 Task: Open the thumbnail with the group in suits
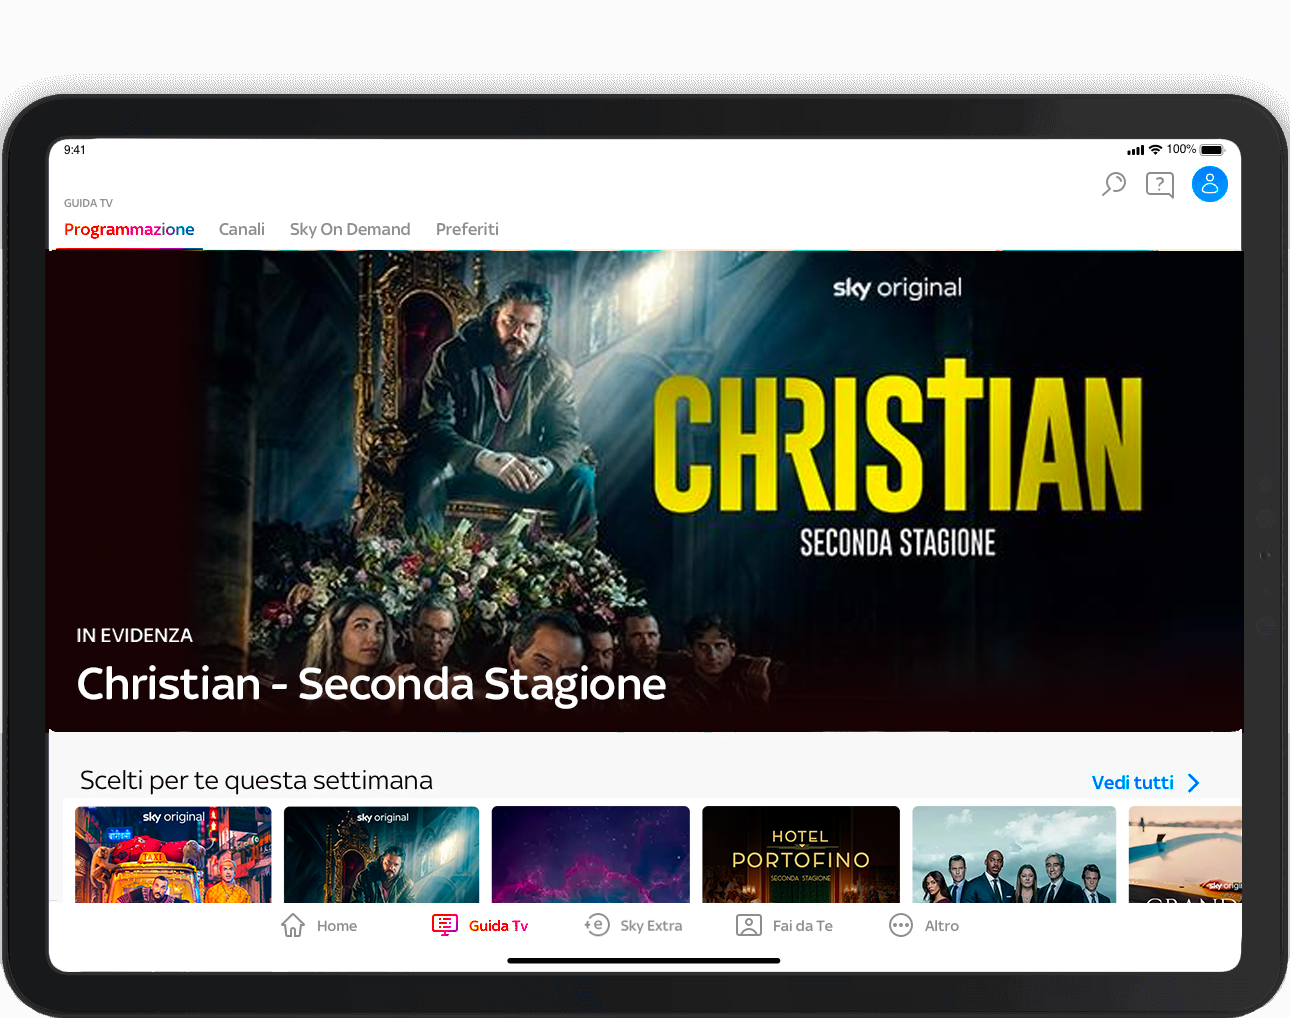pyautogui.click(x=1014, y=854)
